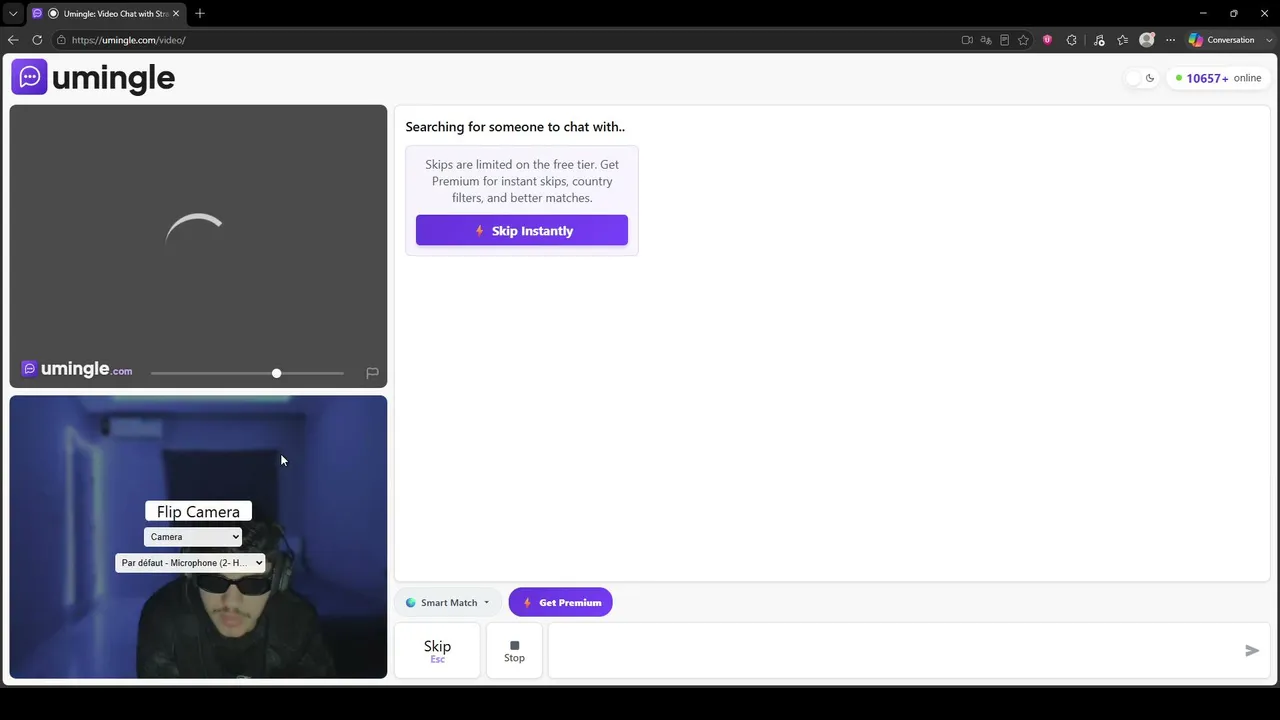Screen dimensions: 1280x720
Task: Click the record indicator on the tab
Action: click(53, 14)
